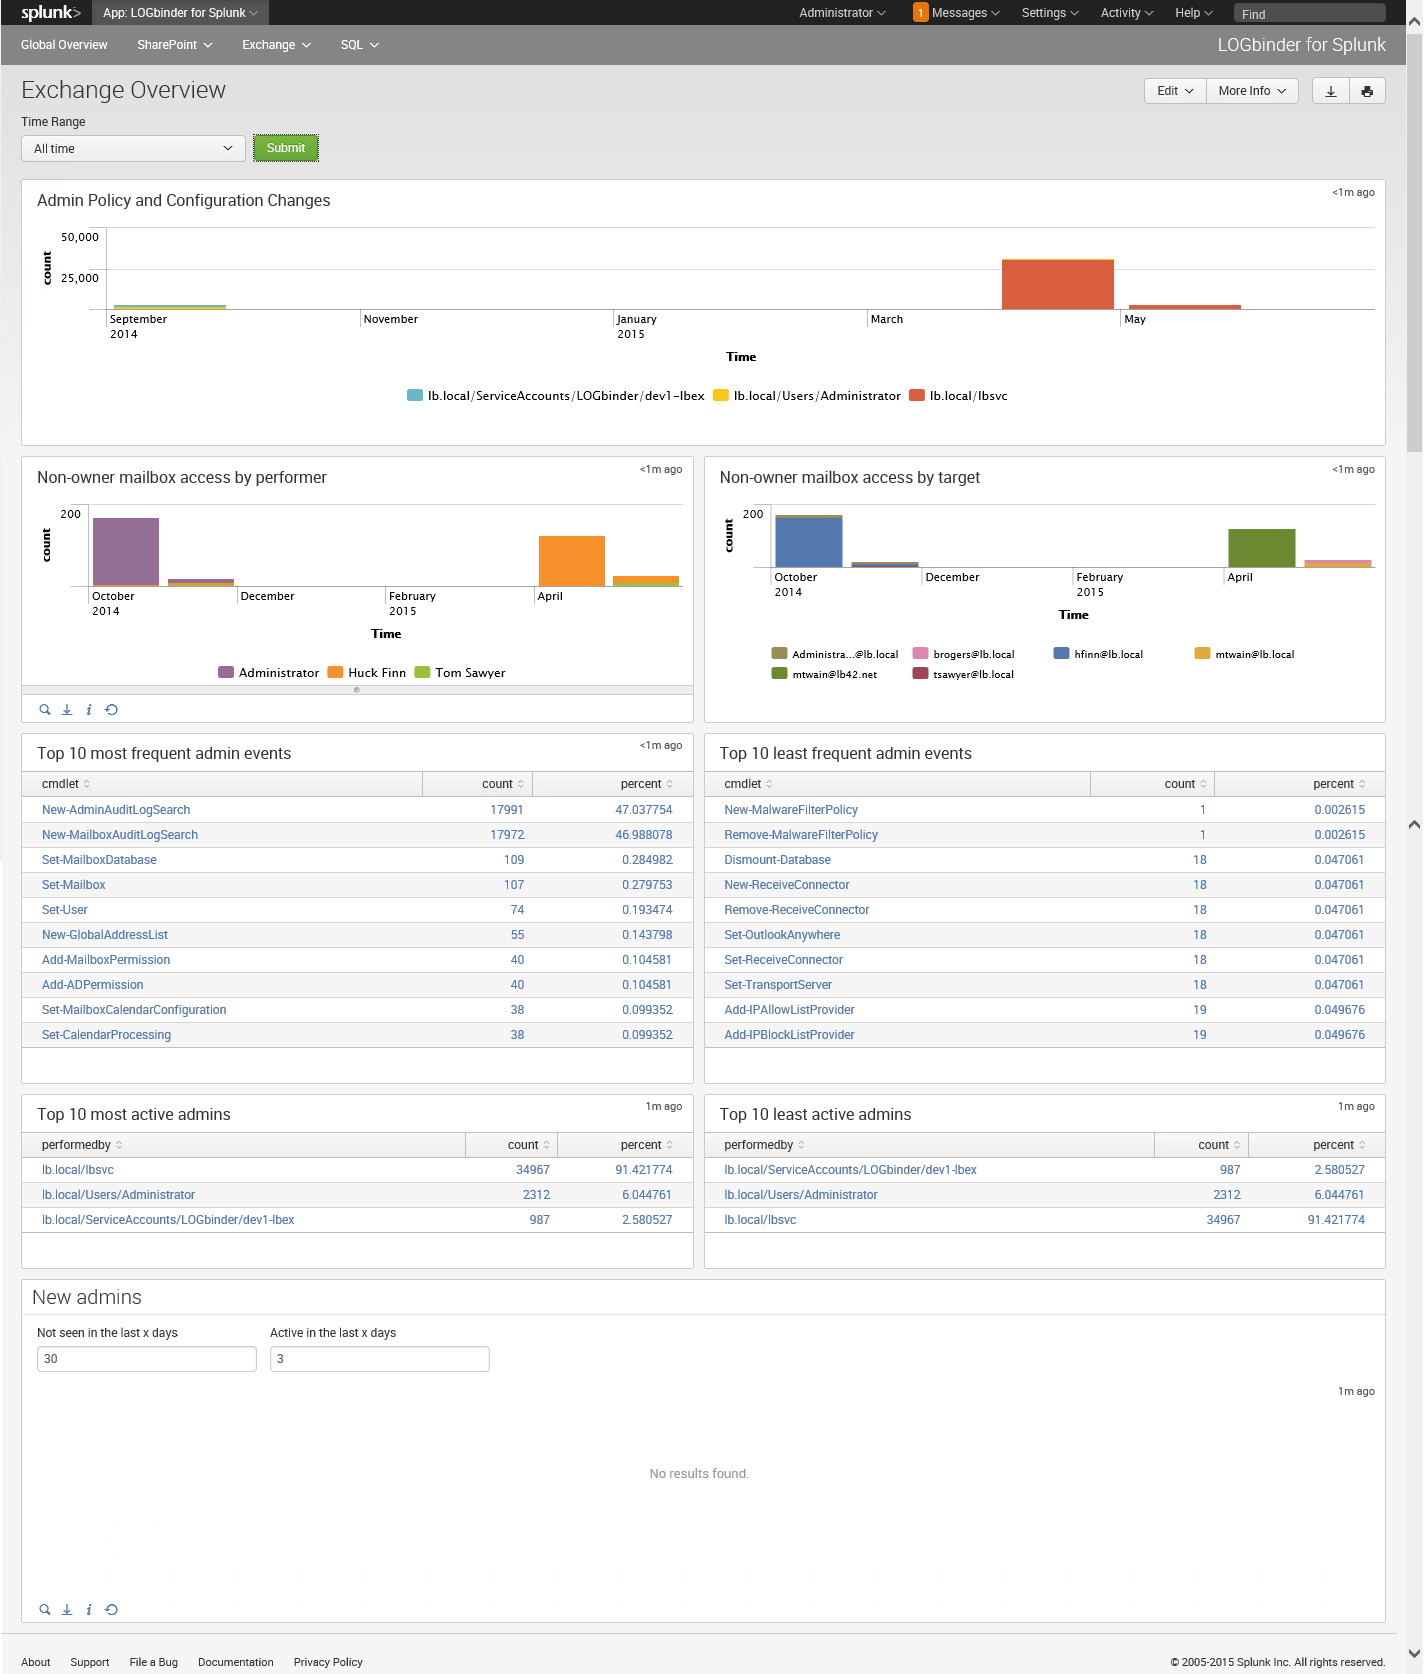Click the green Submit button

286,148
